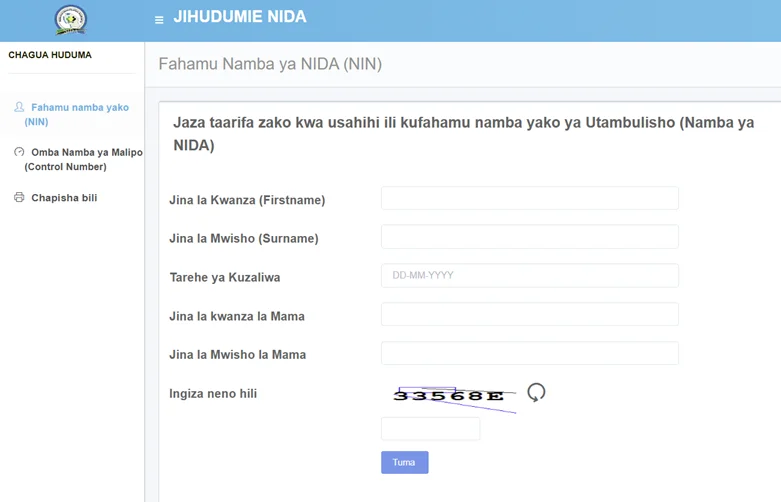This screenshot has height=502, width=781.
Task: Toggle the hamburger menu icon
Action: click(159, 20)
